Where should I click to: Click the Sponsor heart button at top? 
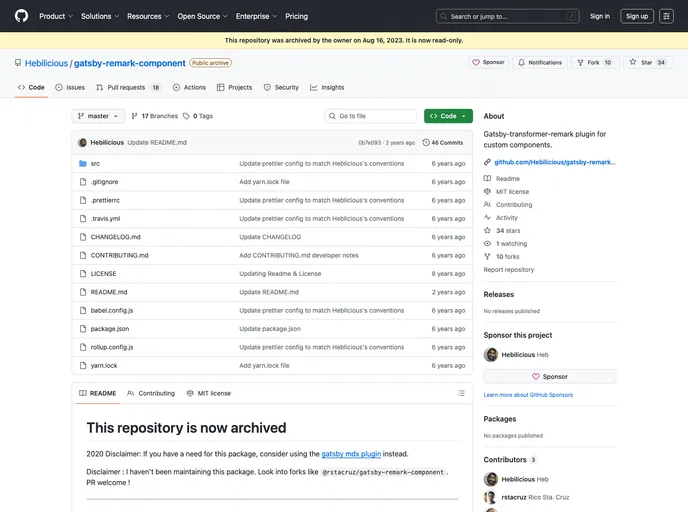click(488, 62)
